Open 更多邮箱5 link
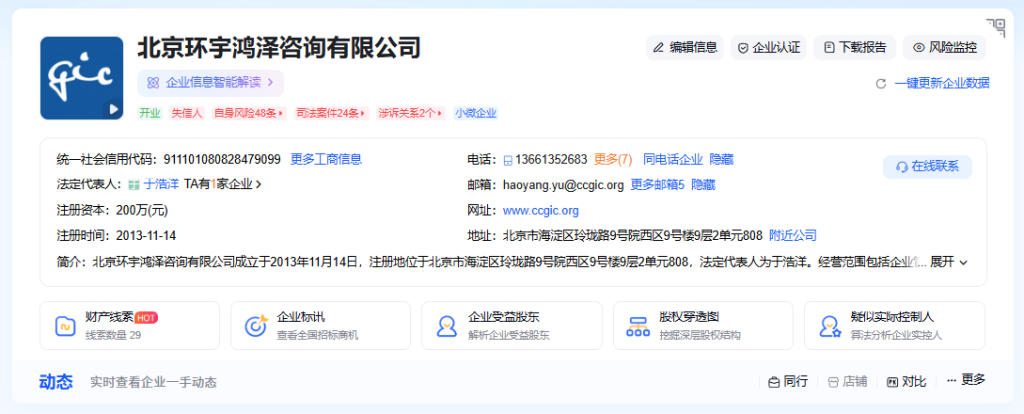 (x=657, y=185)
